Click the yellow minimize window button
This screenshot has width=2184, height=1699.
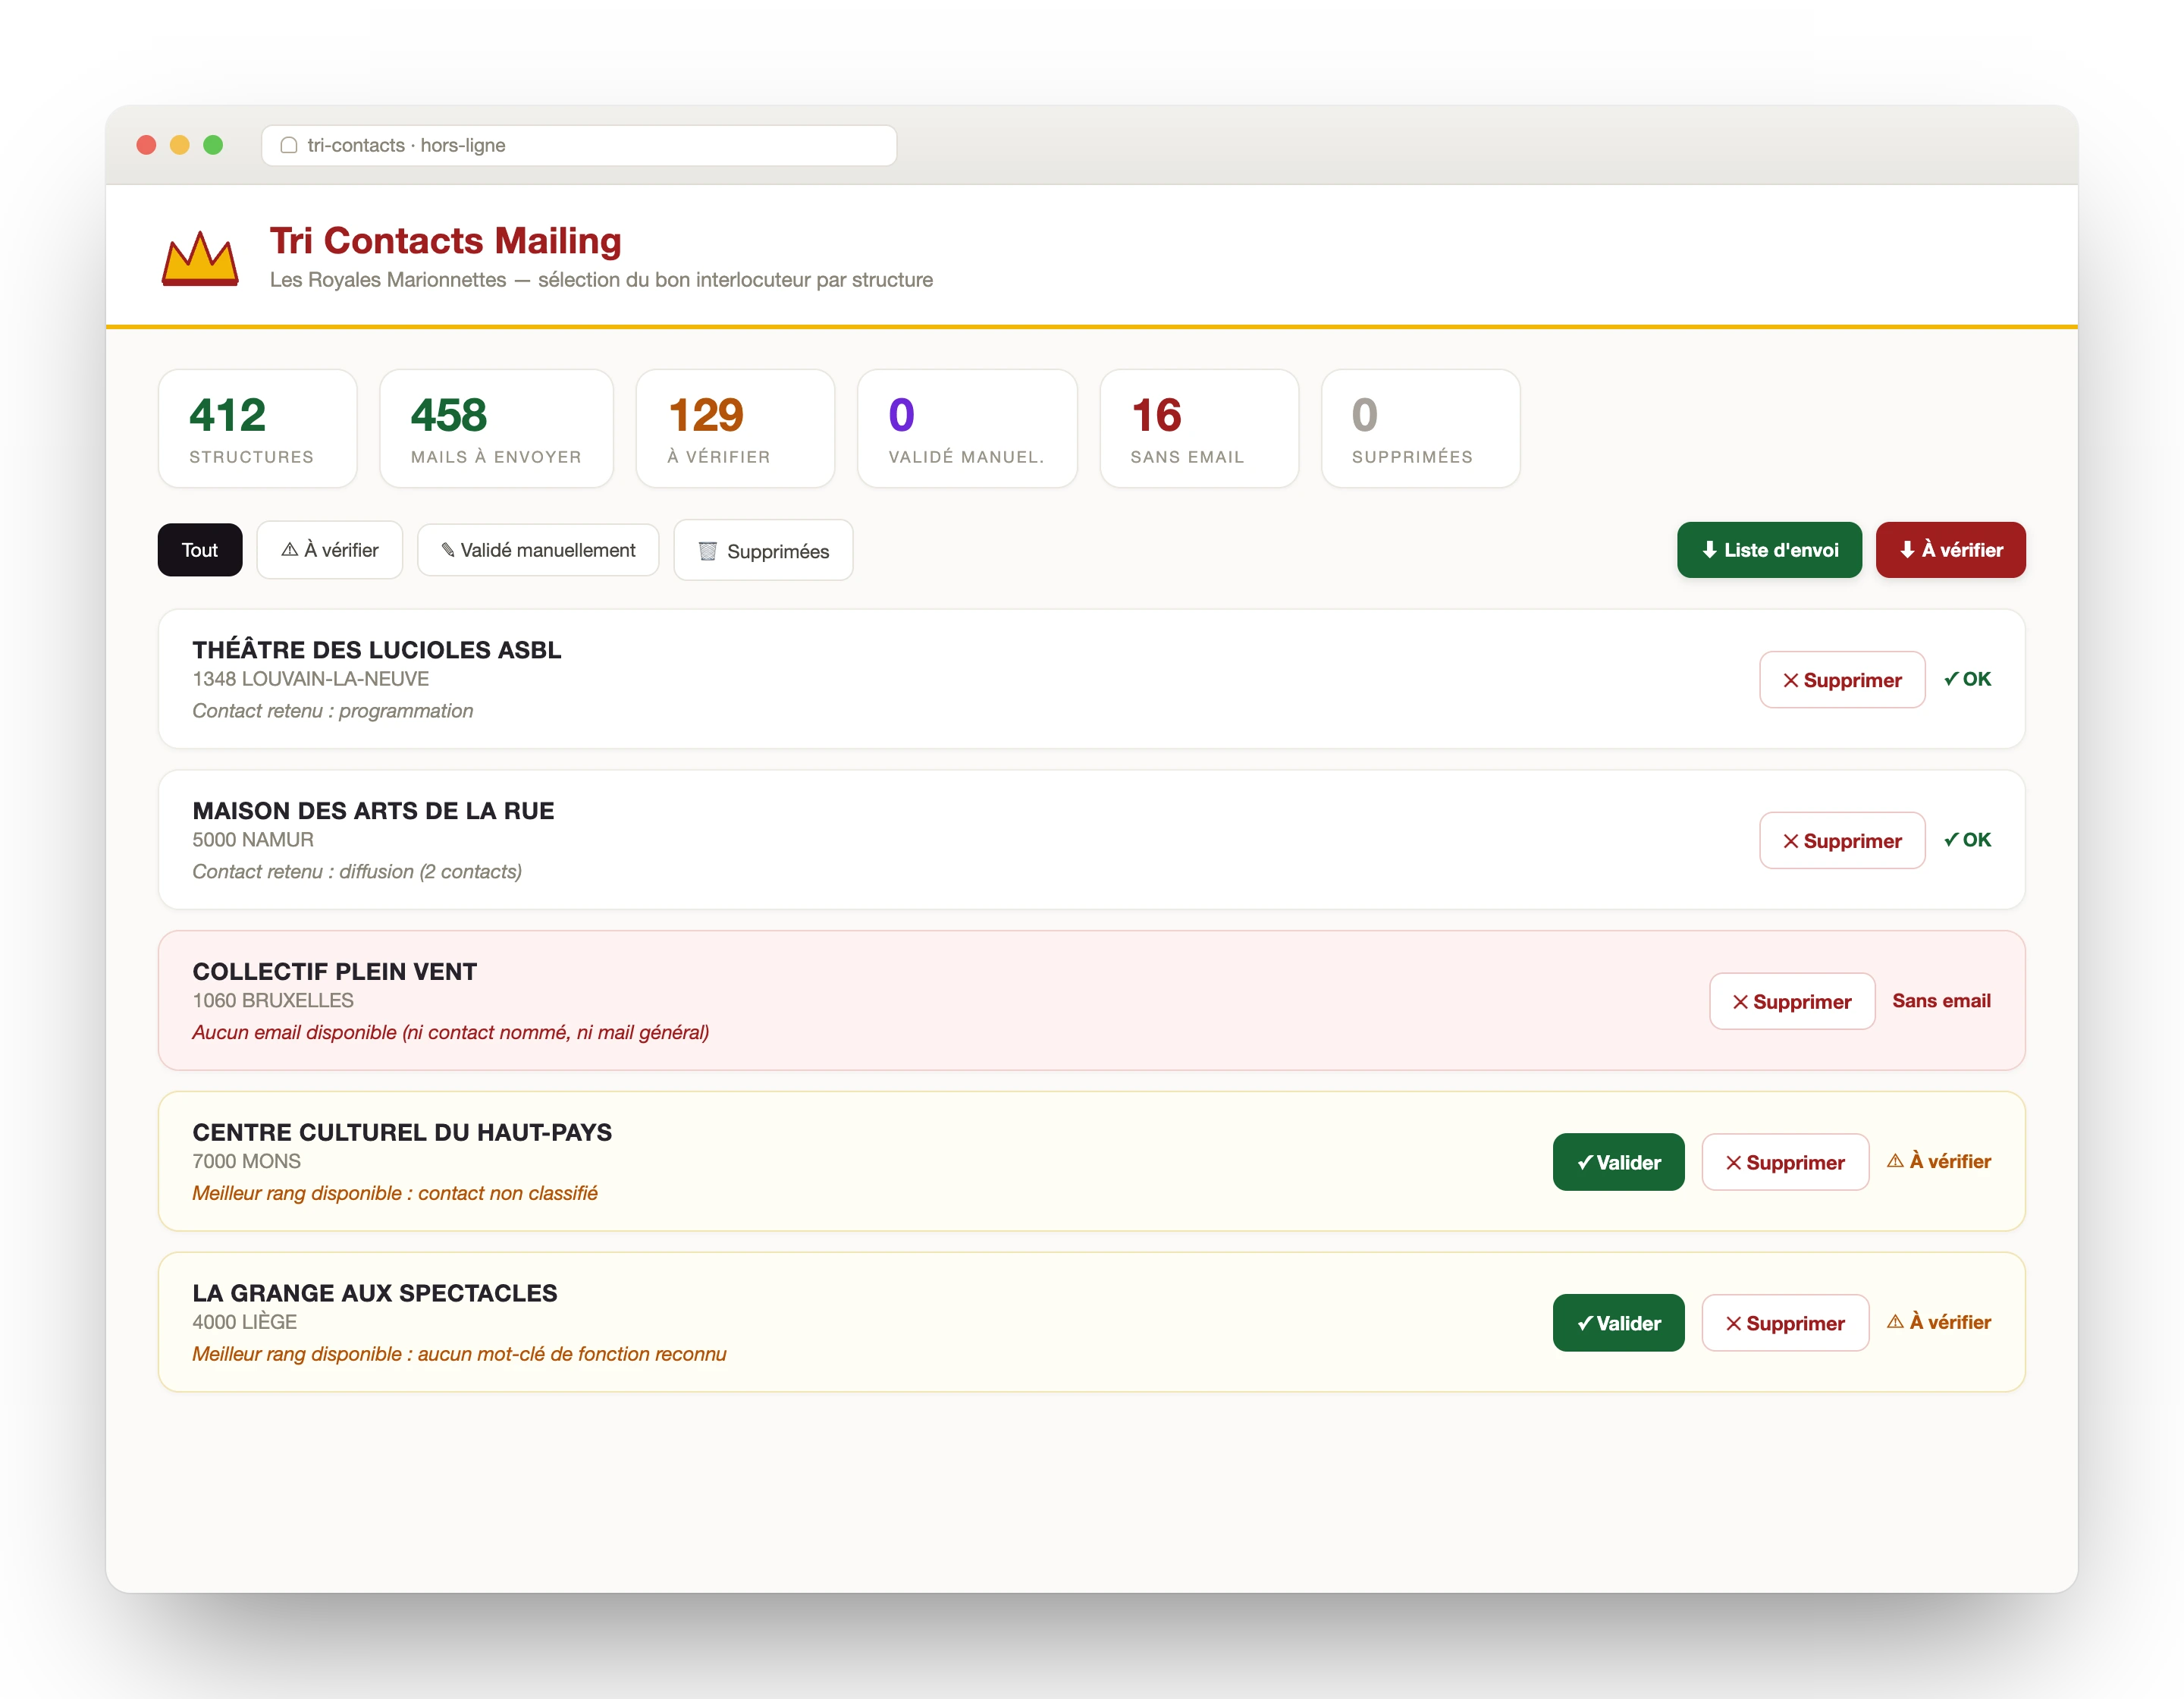point(180,146)
